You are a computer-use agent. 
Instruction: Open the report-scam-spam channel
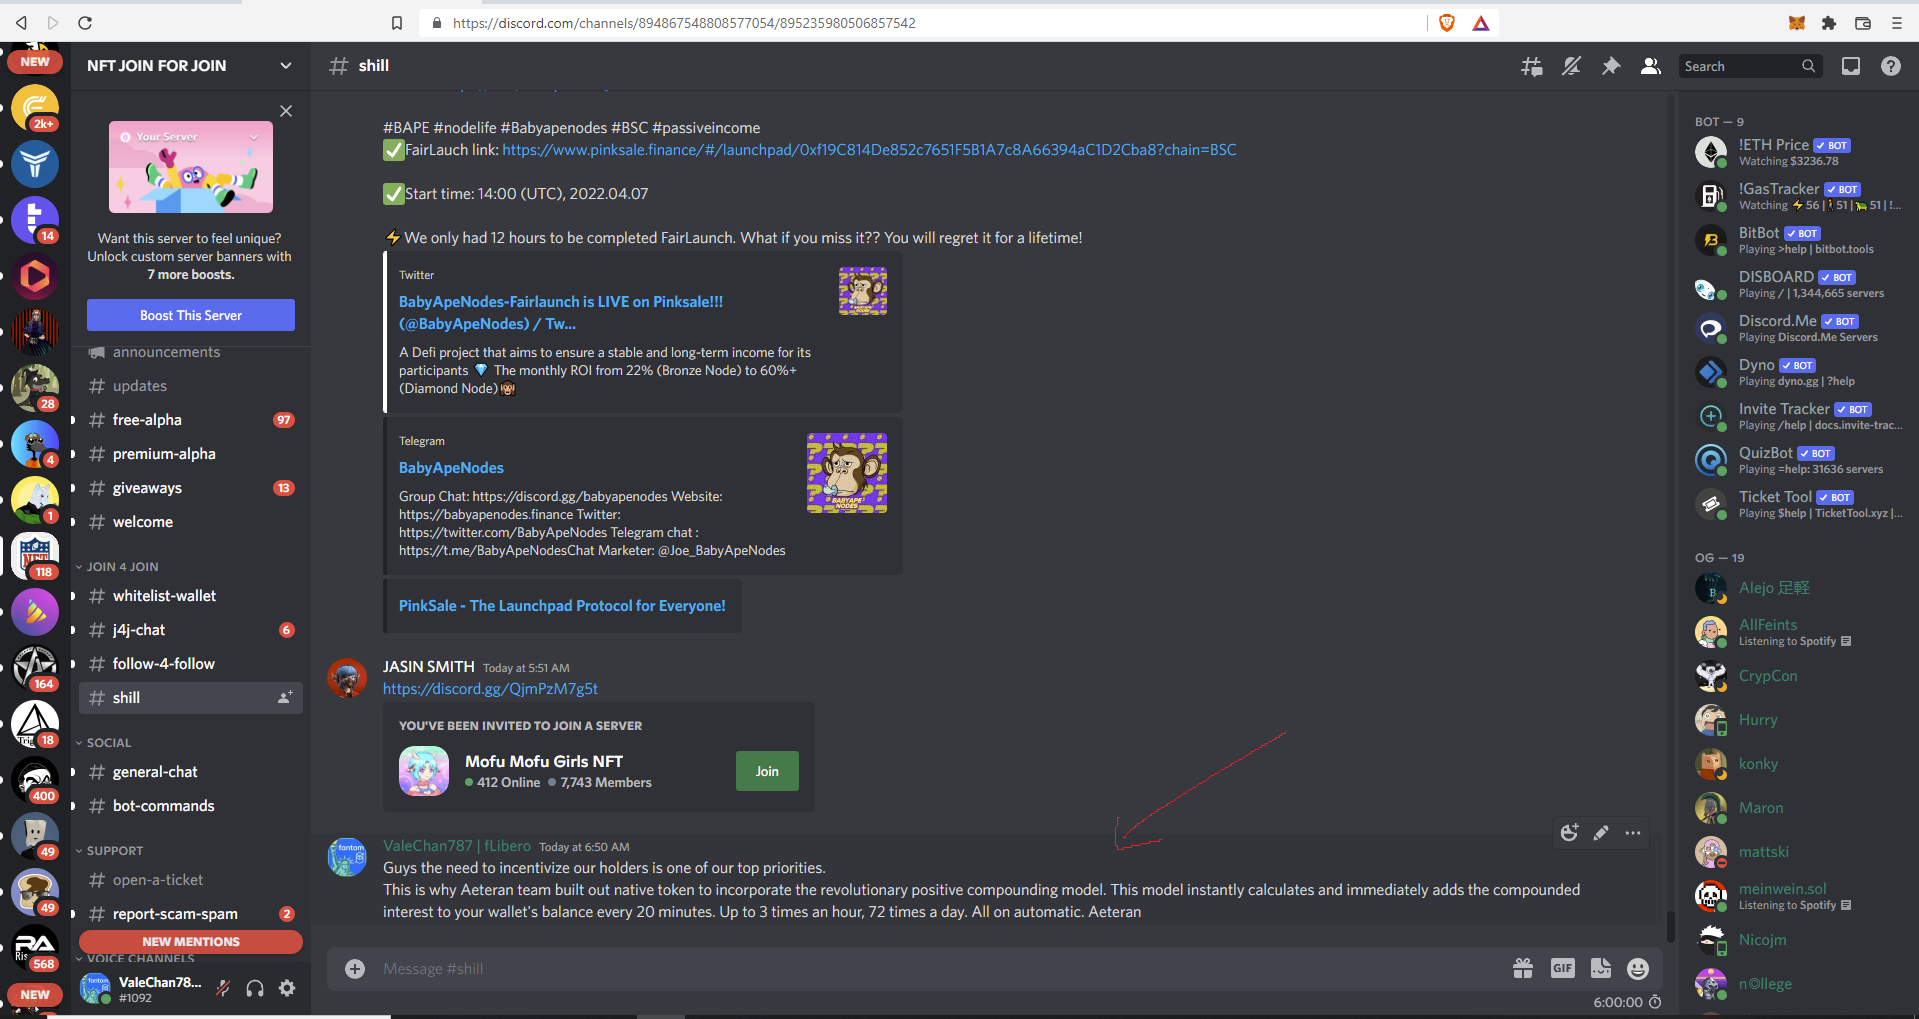coord(191,914)
